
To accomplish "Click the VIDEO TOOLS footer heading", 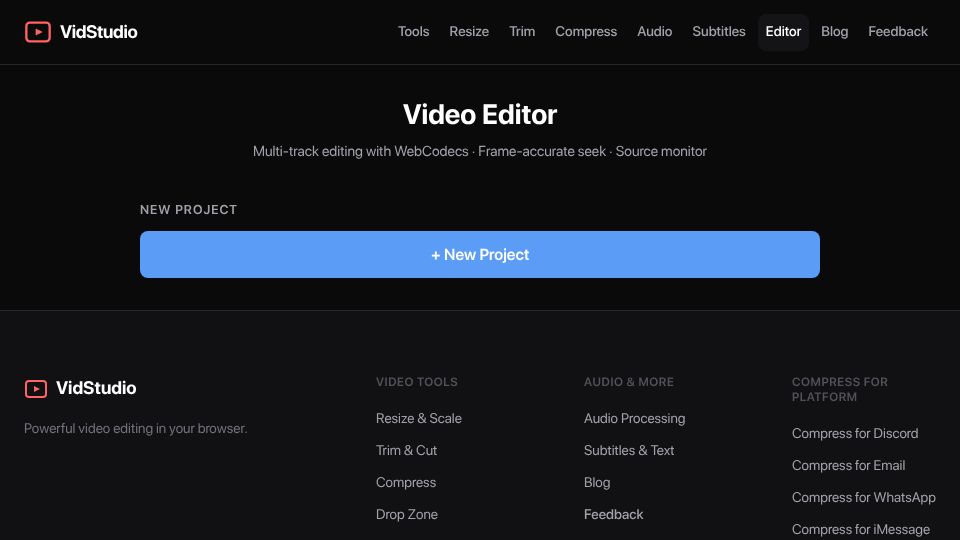I will (416, 381).
